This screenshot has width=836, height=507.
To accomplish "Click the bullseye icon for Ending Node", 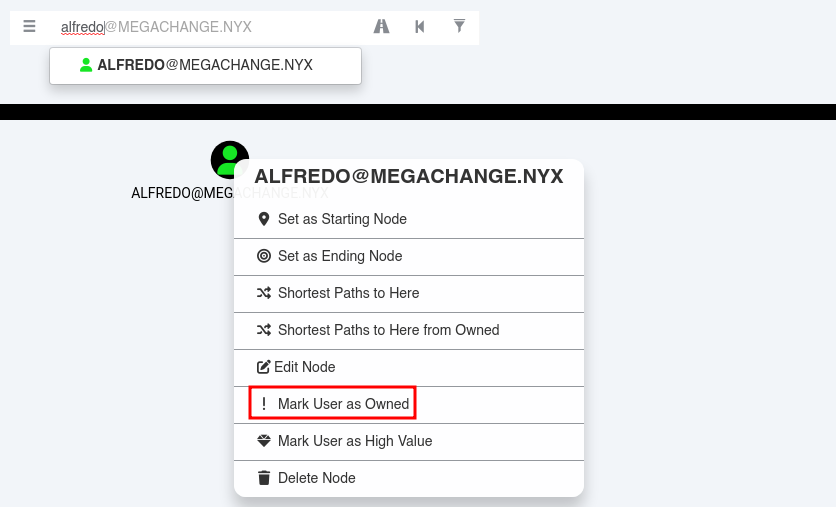I will (264, 256).
